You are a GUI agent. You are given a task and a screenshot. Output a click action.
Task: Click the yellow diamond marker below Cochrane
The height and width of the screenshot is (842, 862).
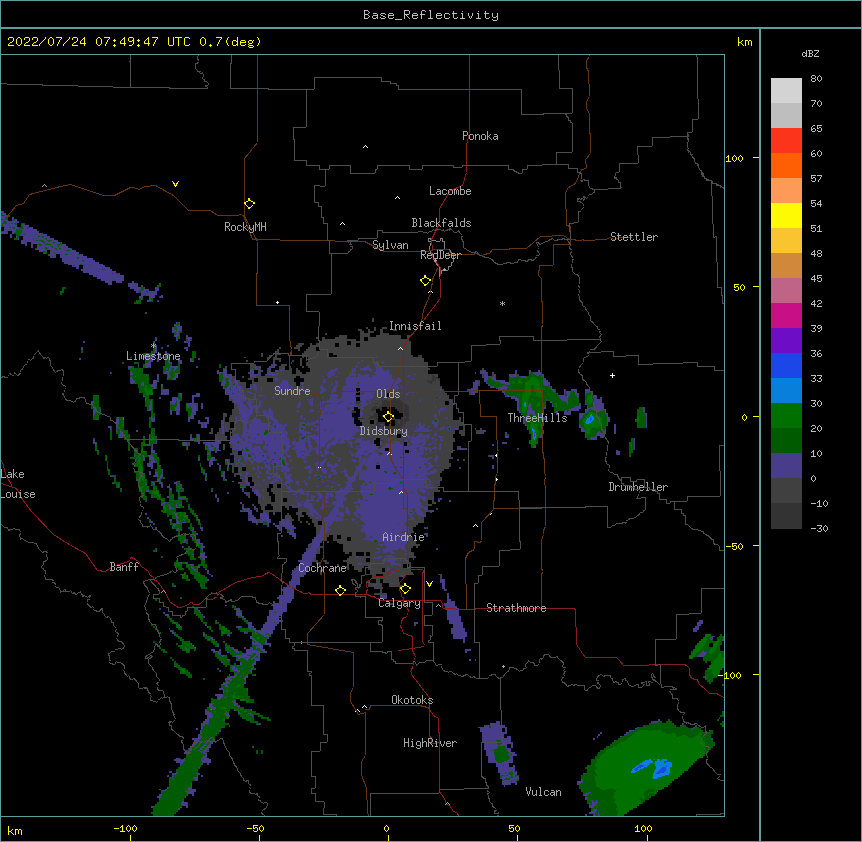pyautogui.click(x=340, y=590)
